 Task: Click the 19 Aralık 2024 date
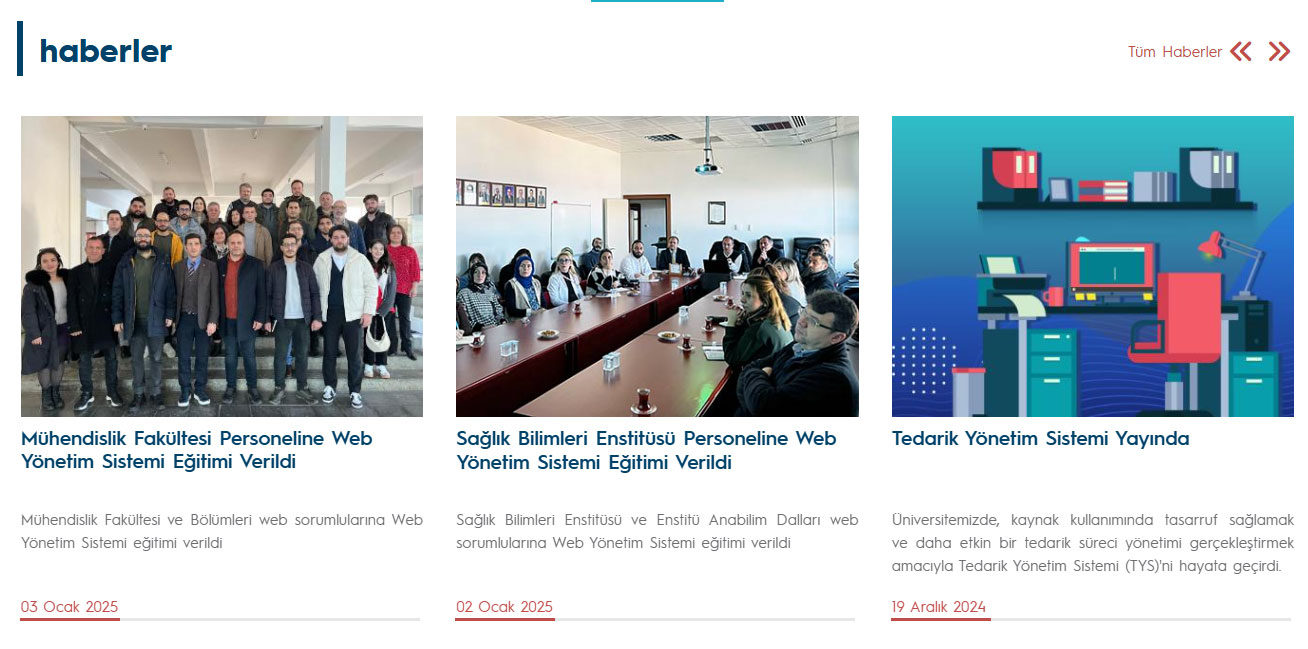939,607
